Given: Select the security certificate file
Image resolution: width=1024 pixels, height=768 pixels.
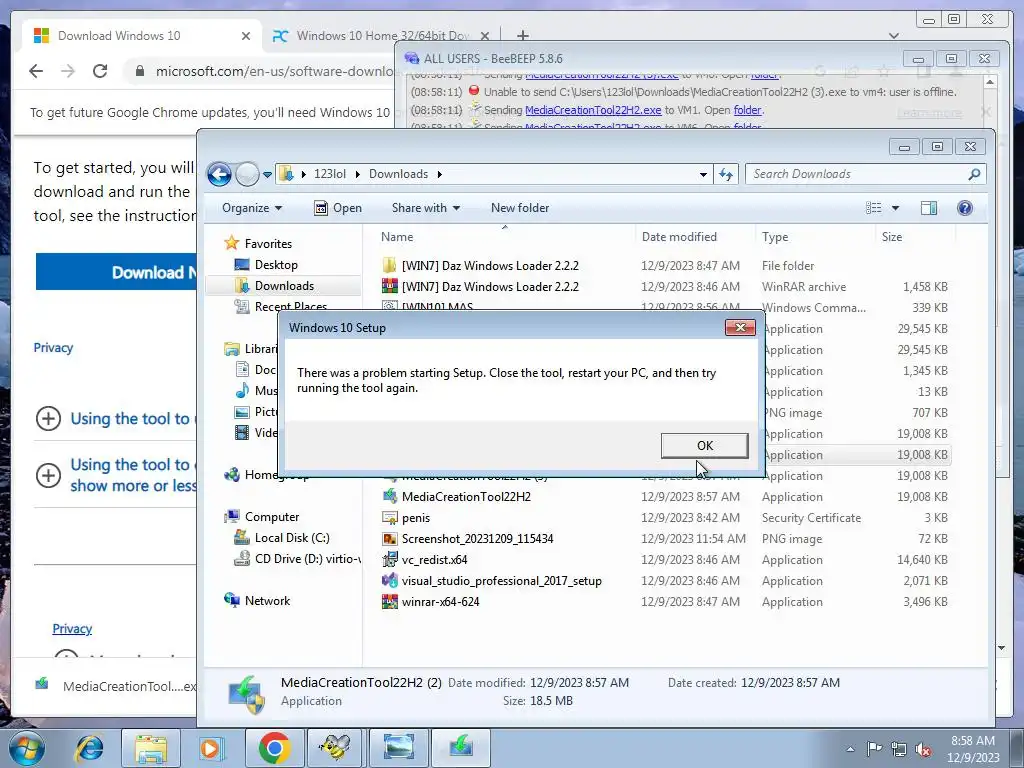Looking at the screenshot, I should coord(415,518).
